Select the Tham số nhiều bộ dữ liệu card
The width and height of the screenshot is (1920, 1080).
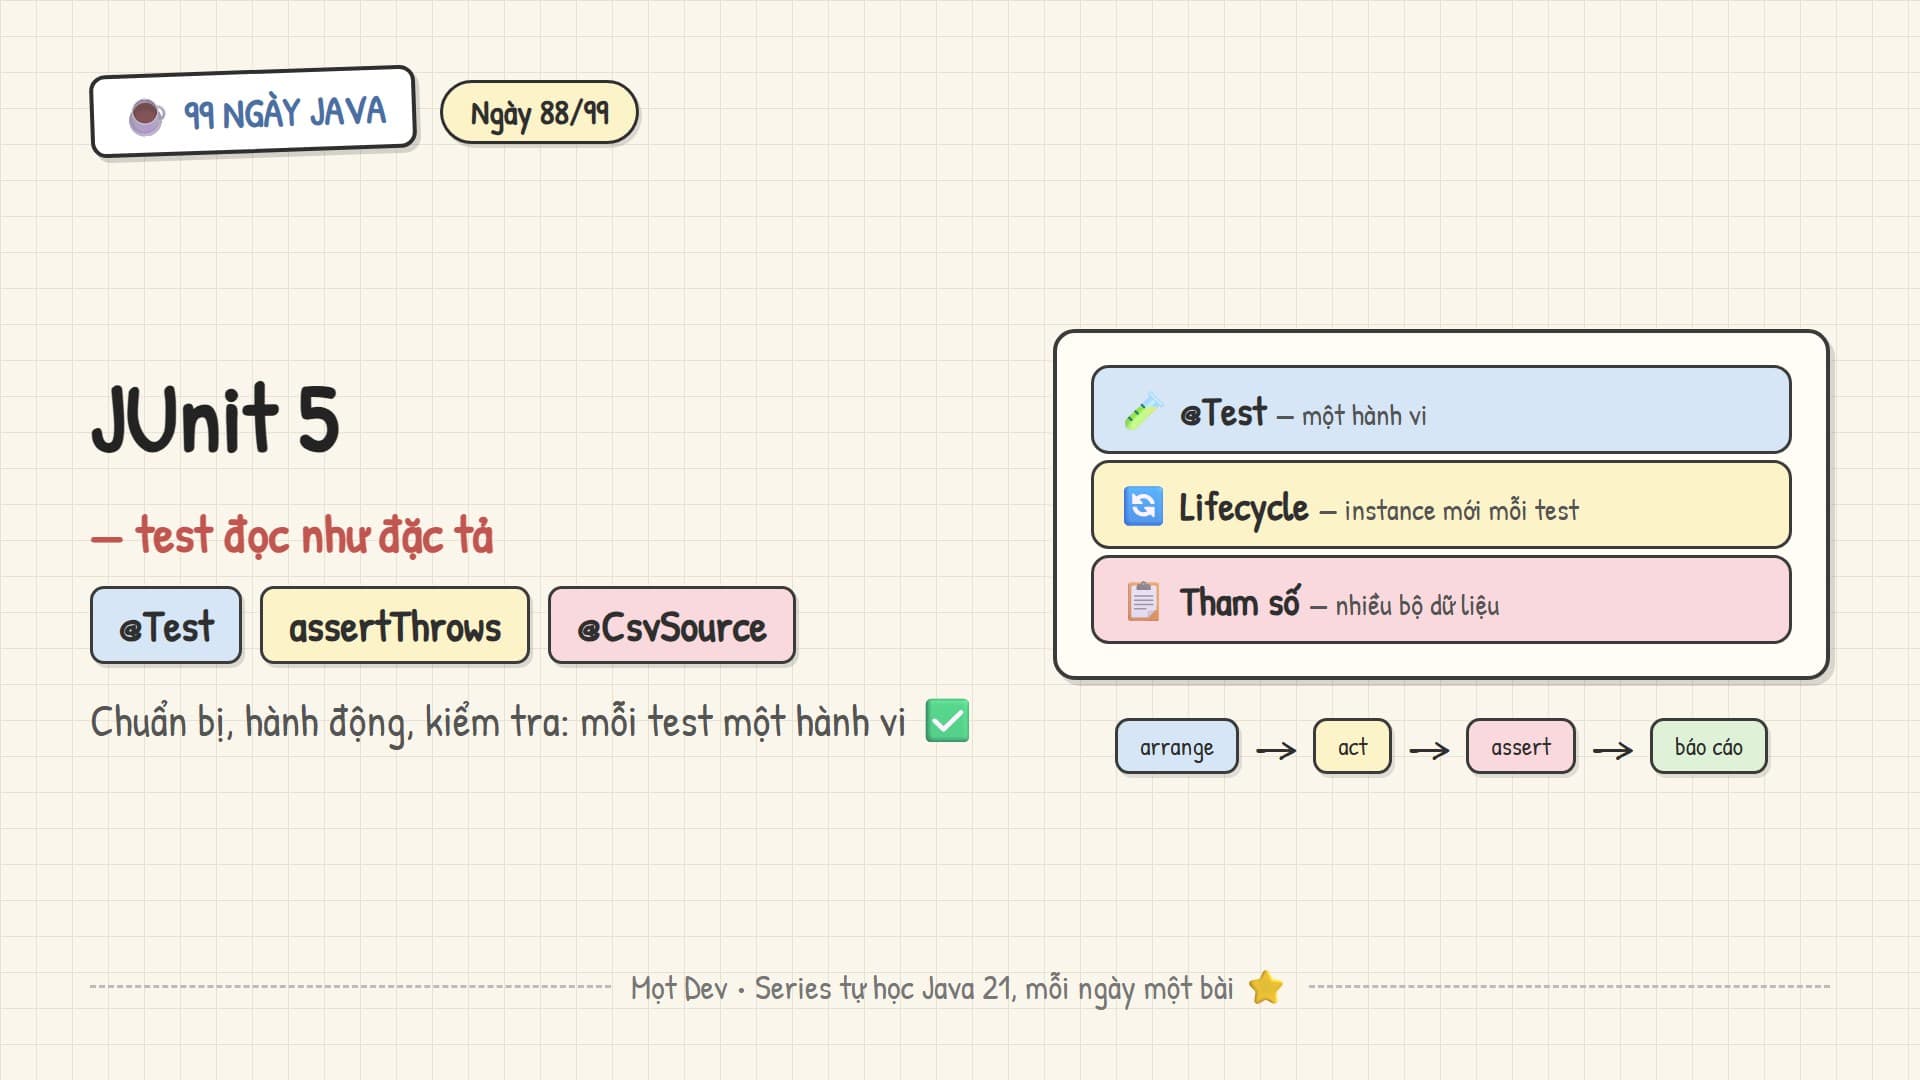click(x=1441, y=600)
